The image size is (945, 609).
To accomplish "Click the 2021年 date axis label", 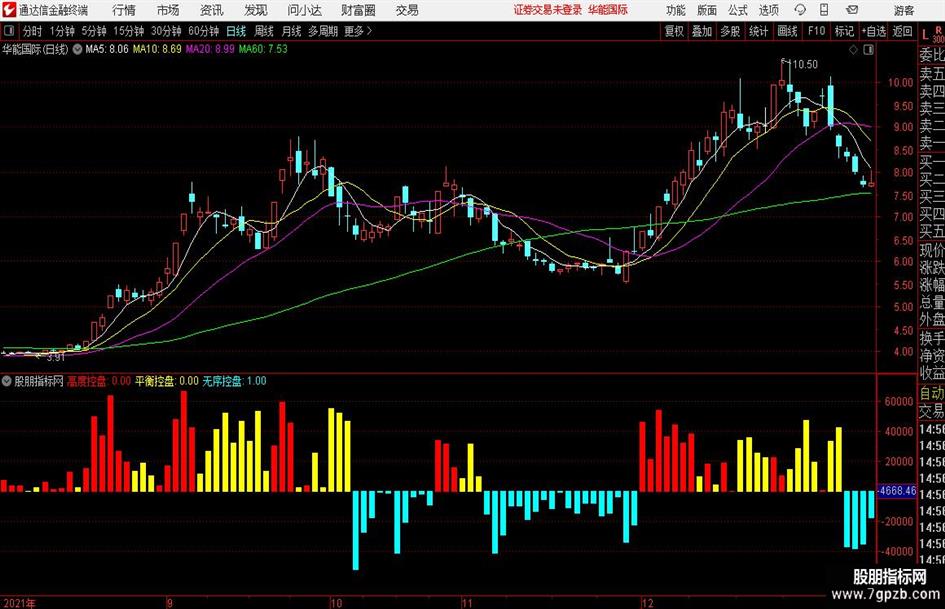I will [19, 603].
